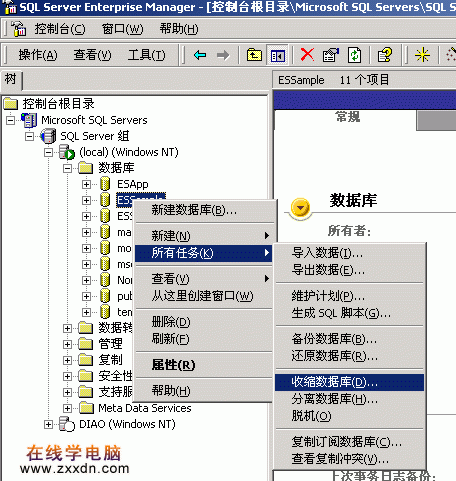
Task: Choose 维护计划(P)... in submenu
Action: coord(349,296)
